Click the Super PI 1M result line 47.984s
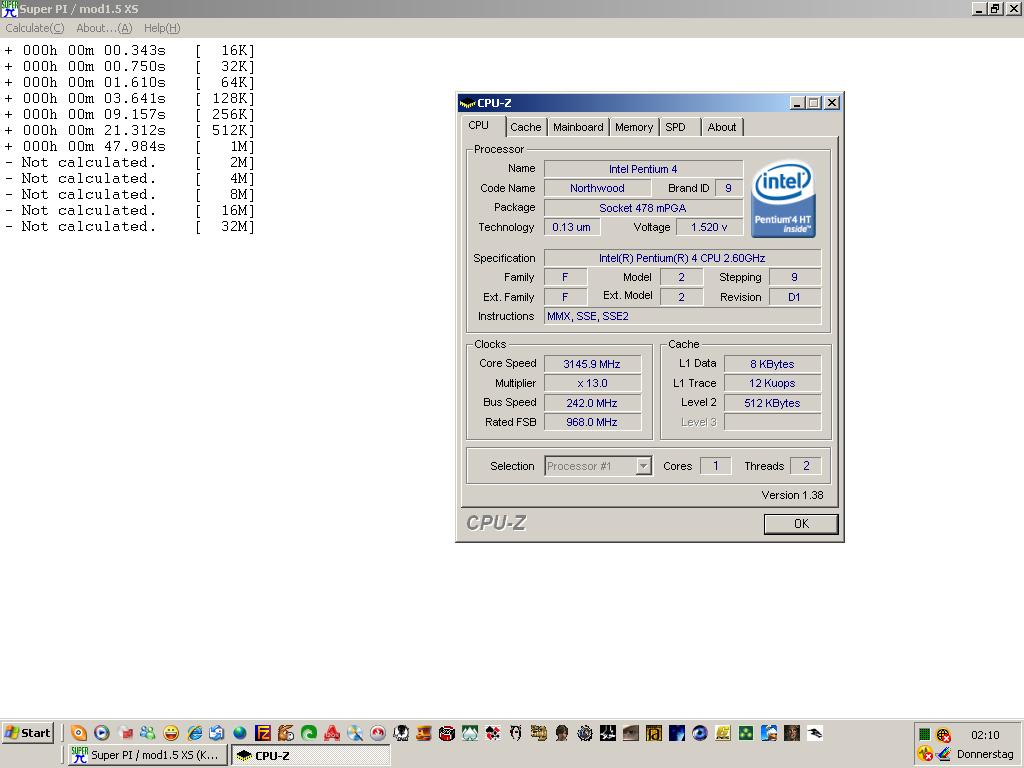 [129, 146]
